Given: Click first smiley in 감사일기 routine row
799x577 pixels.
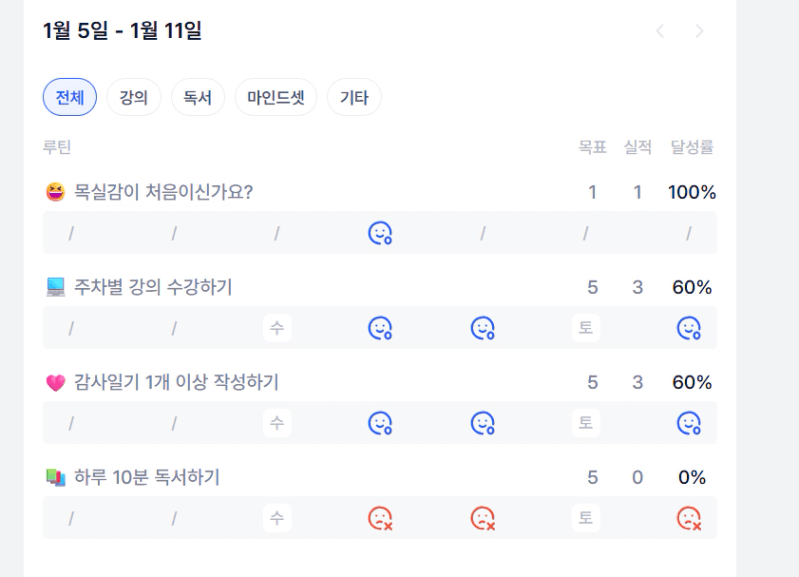Looking at the screenshot, I should (380, 423).
